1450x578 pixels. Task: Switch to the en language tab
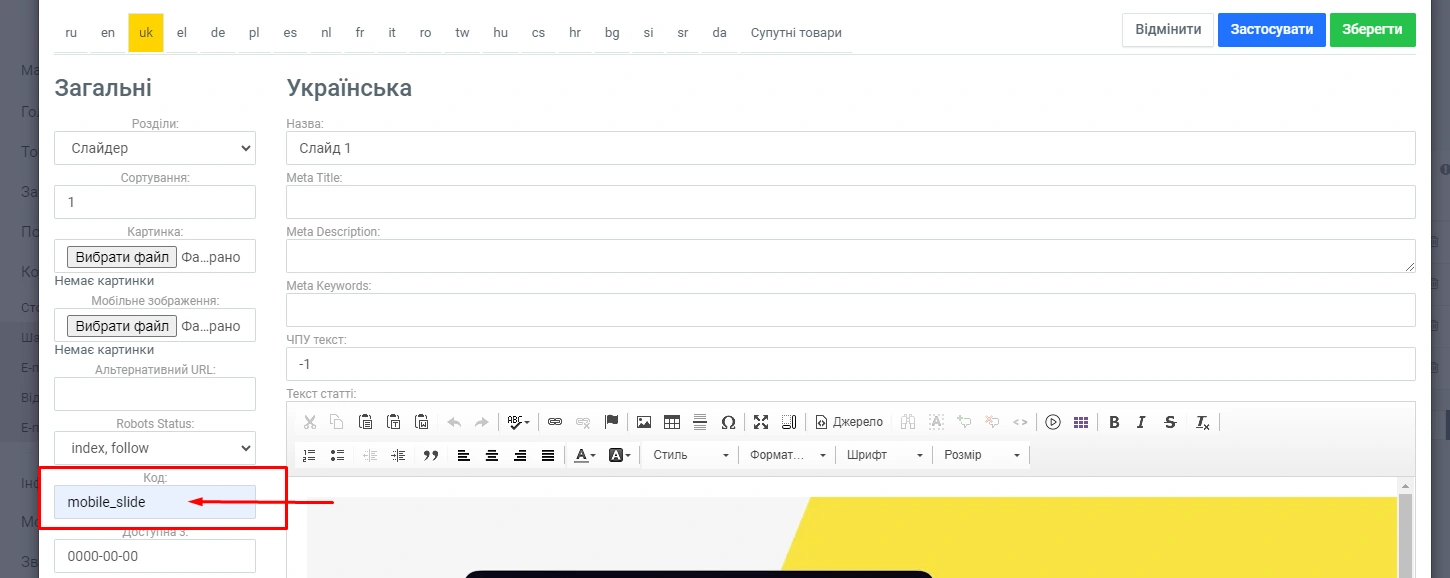point(108,32)
